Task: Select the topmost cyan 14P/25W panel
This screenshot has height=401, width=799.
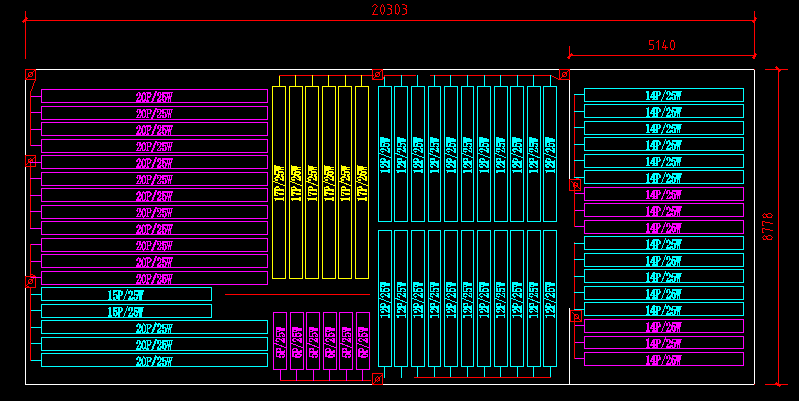Action: coord(664,95)
